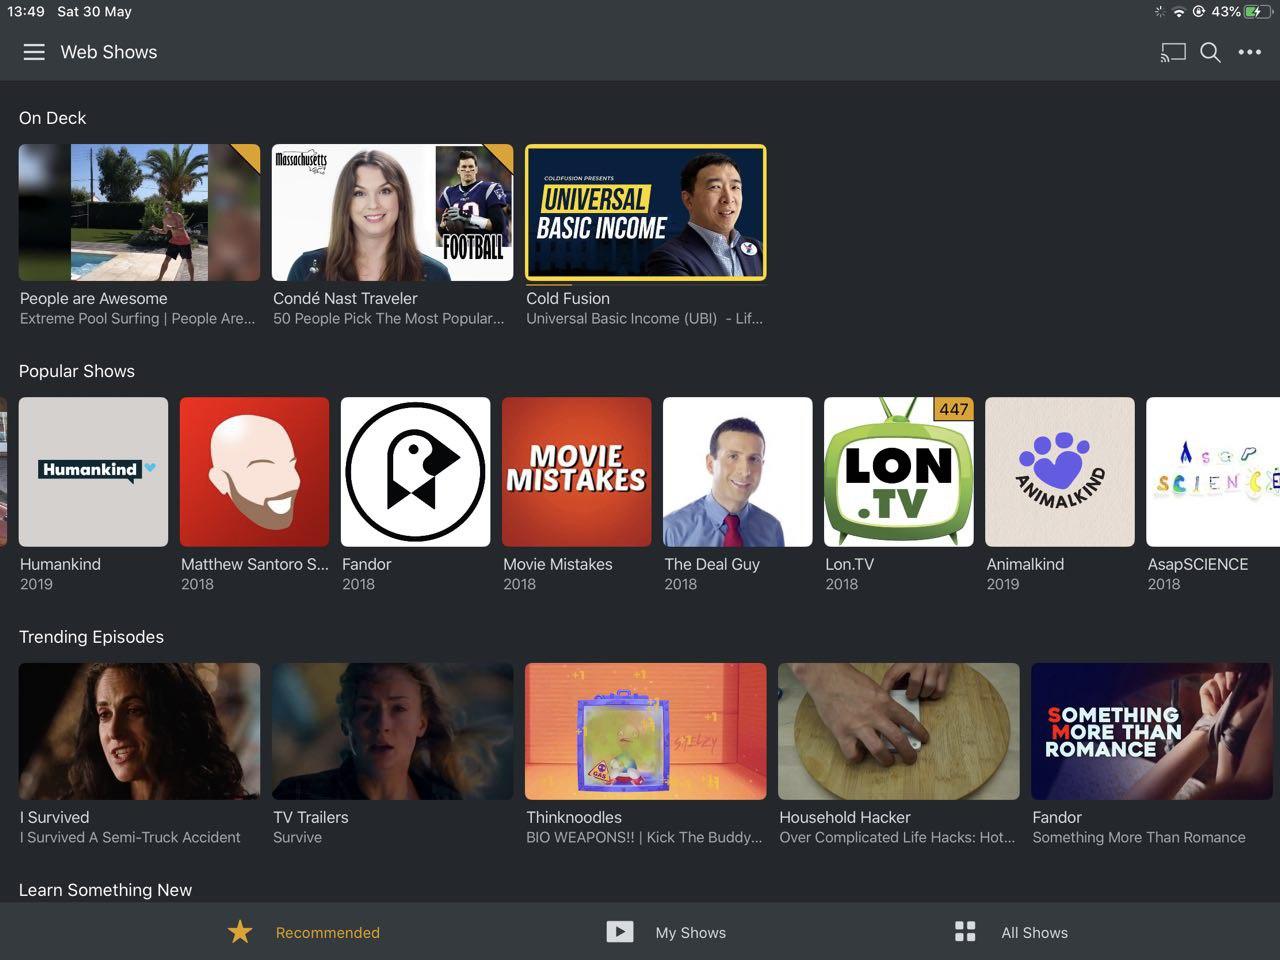Viewport: 1280px width, 960px height.
Task: Tap the Wi-Fi status icon
Action: coord(1179,12)
